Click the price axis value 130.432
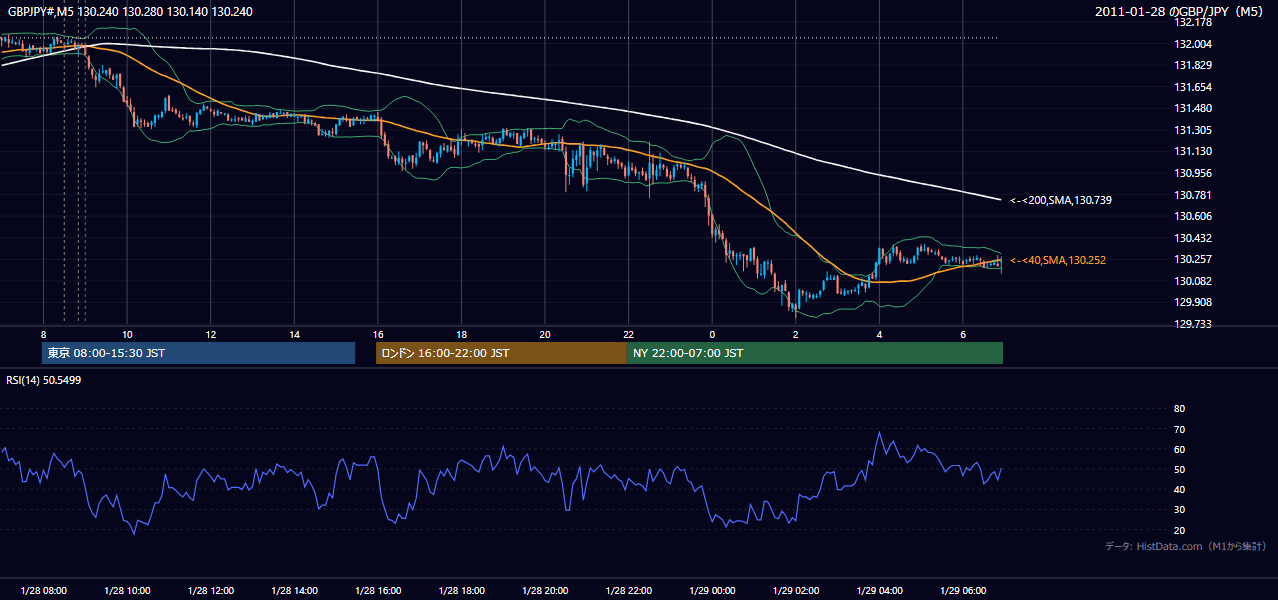 pyautogui.click(x=1193, y=238)
